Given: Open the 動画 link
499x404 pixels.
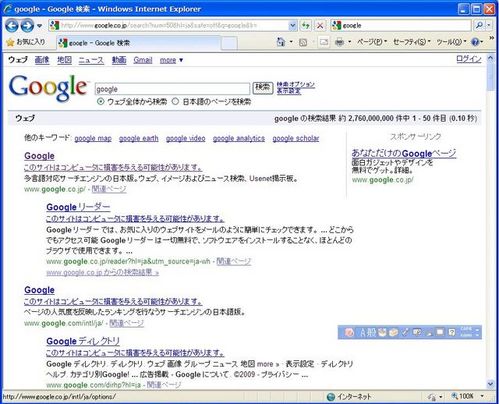Looking at the screenshot, I should click(119, 60).
